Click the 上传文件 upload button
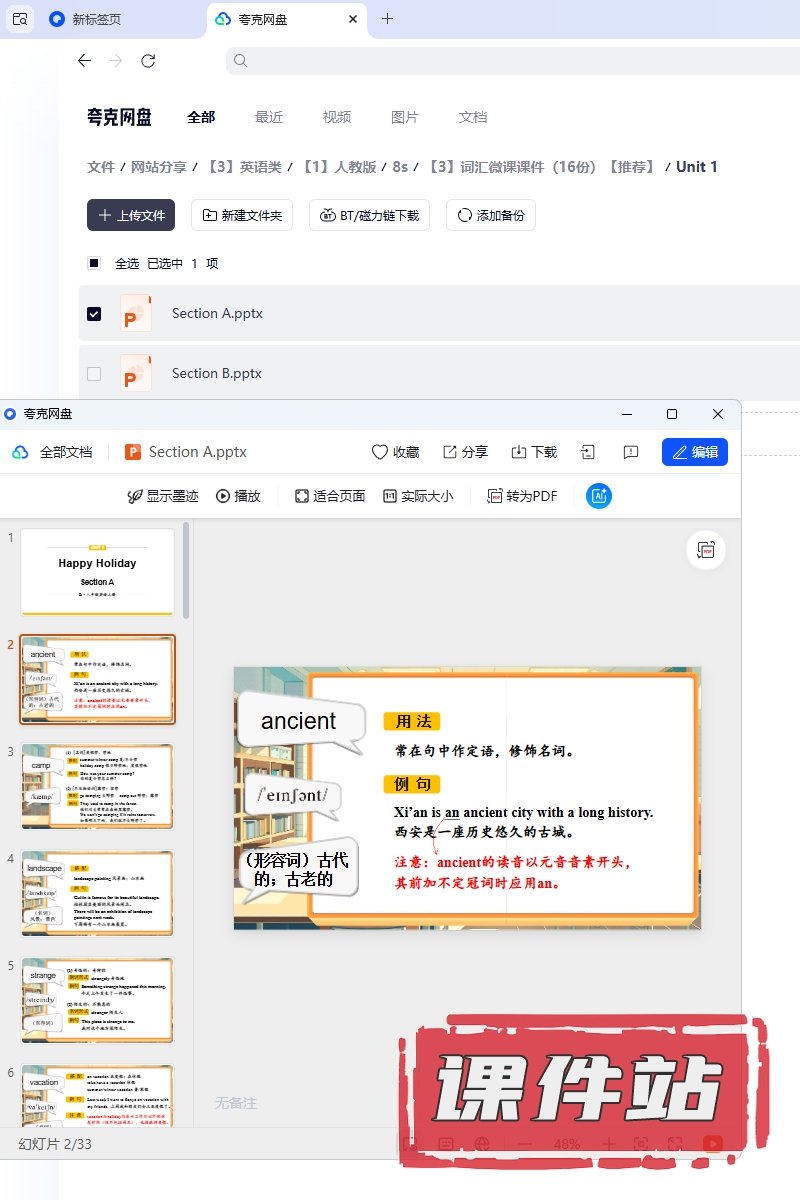The image size is (800, 1200). [x=131, y=215]
